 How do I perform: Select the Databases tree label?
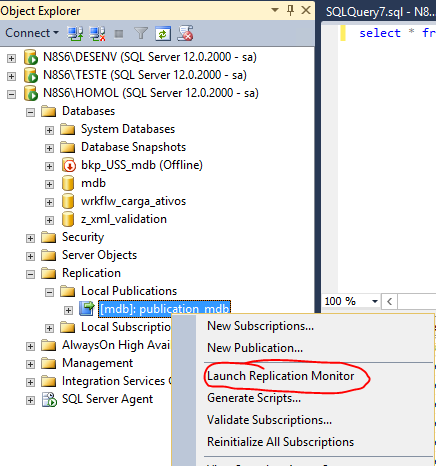(x=88, y=111)
